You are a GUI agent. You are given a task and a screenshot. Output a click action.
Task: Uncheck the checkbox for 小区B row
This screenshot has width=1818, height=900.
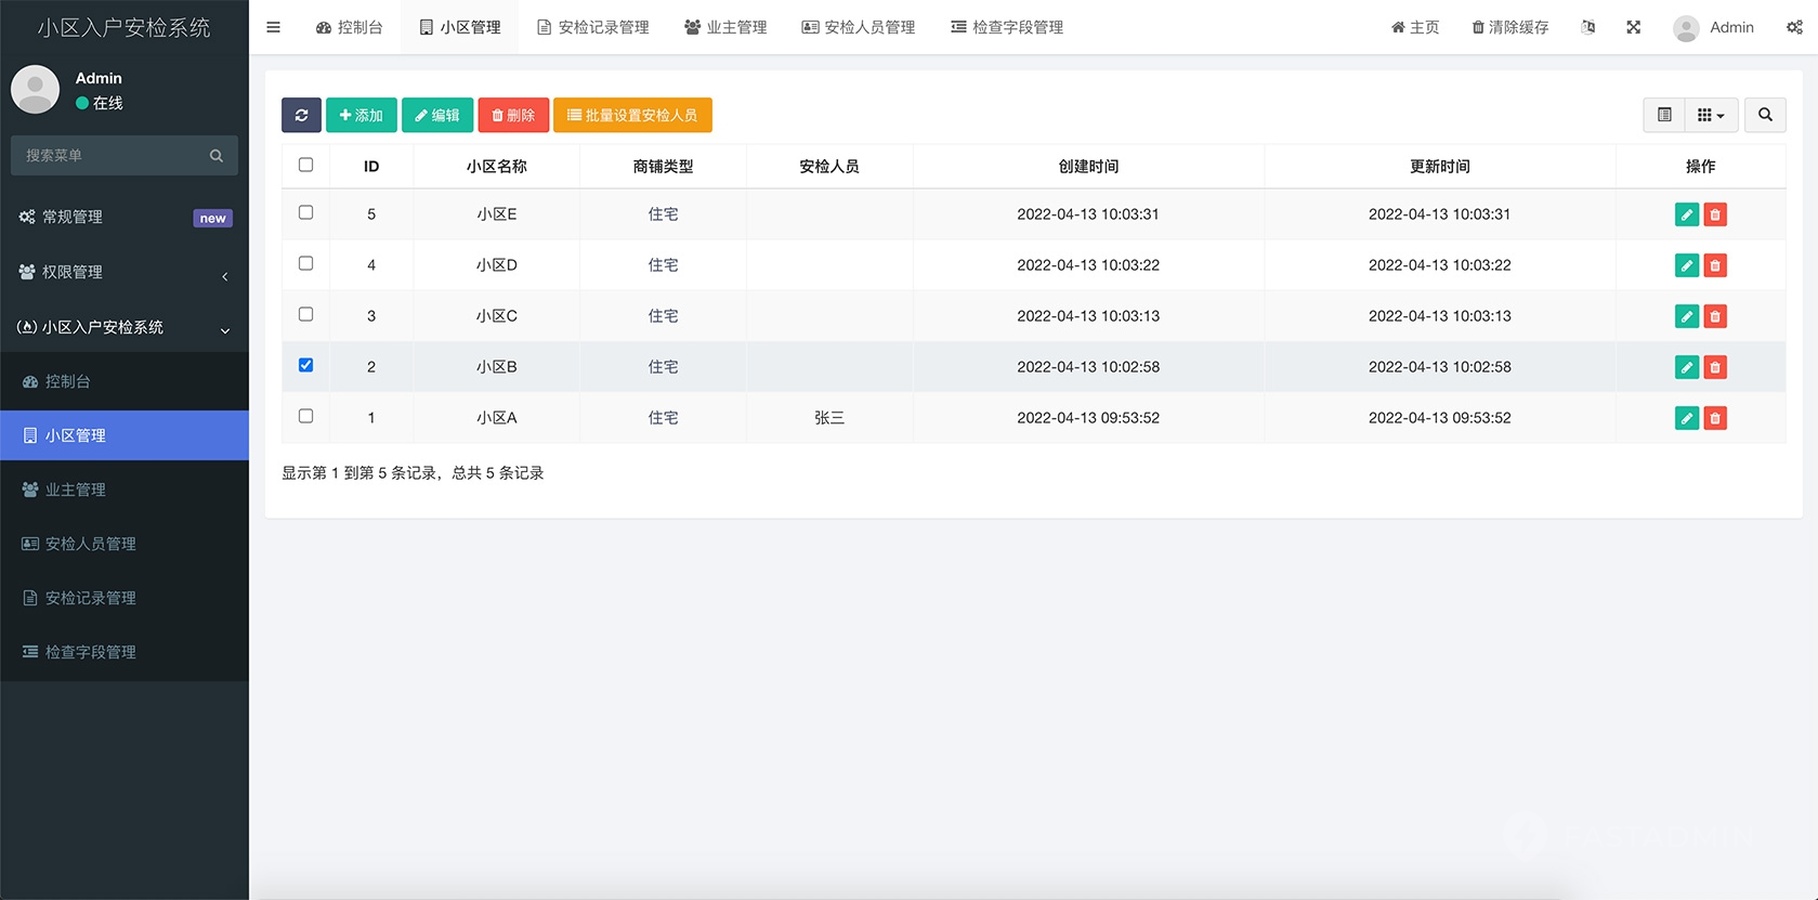click(306, 366)
